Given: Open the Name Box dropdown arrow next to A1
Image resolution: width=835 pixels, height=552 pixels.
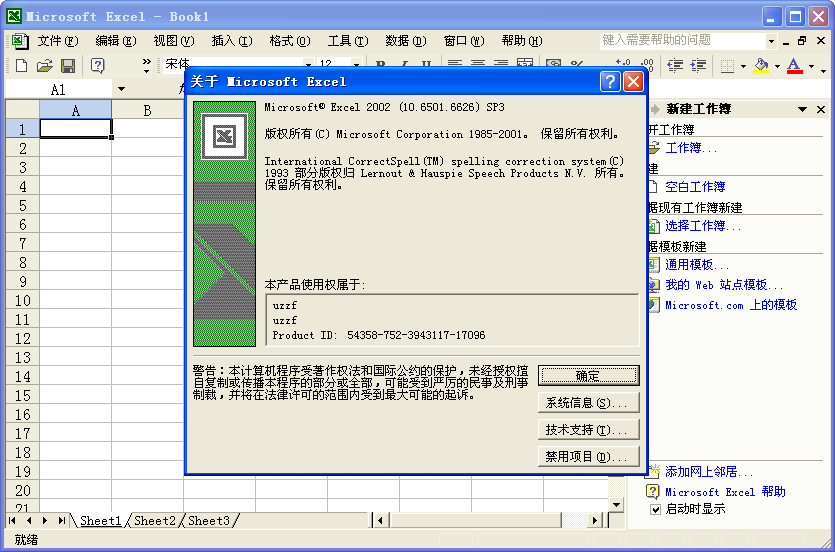Looking at the screenshot, I should coord(121,89).
